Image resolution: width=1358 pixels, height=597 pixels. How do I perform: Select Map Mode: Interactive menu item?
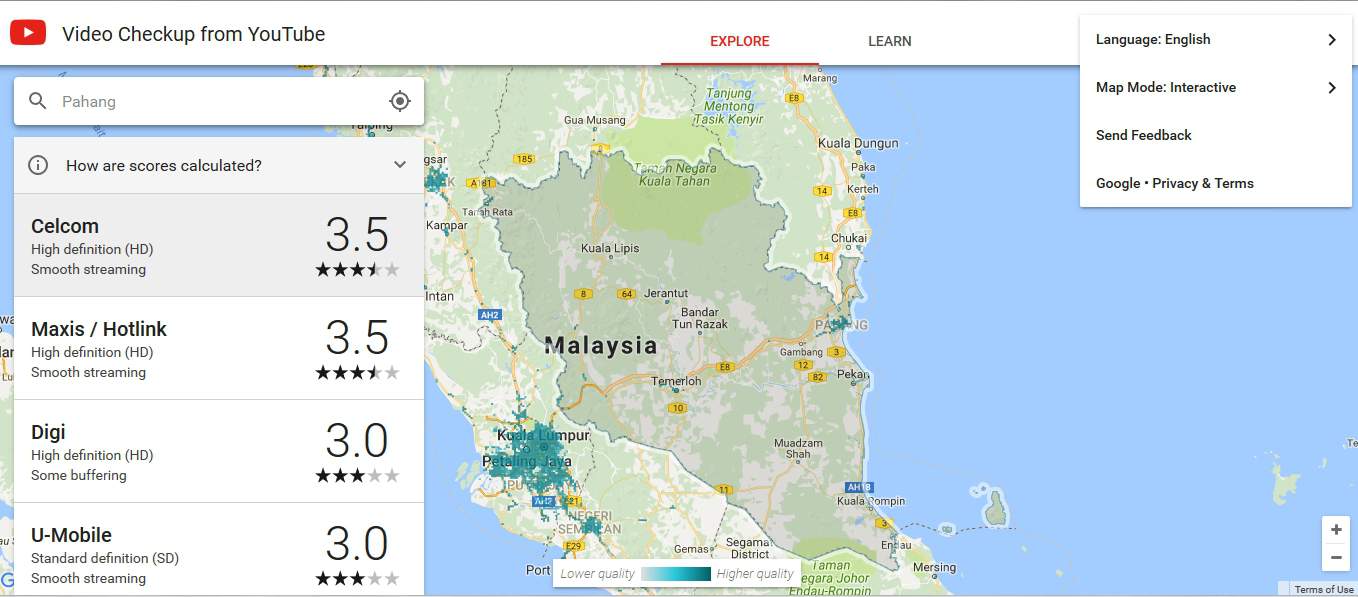click(1216, 88)
